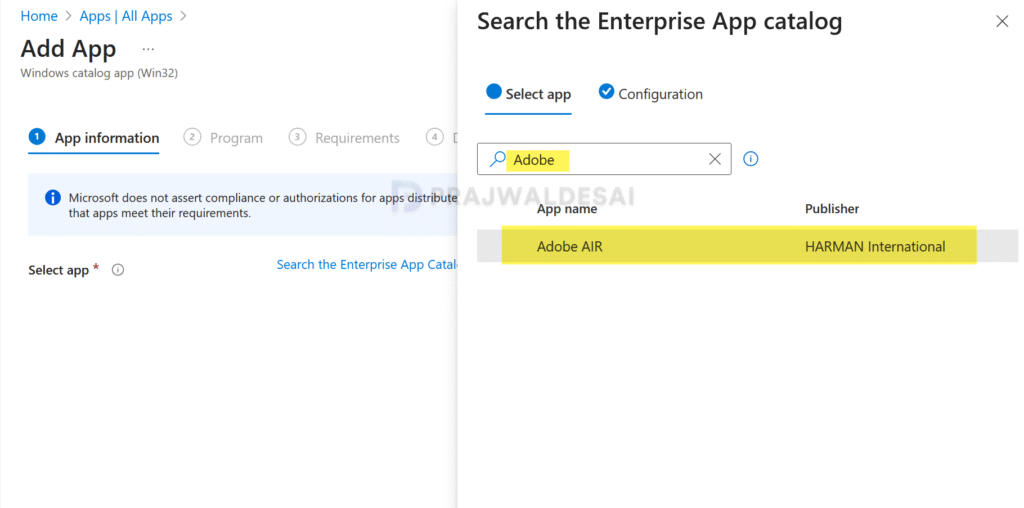Click Search the Enterprise App Catalog link
The image size is (1024, 508).
[x=366, y=264]
